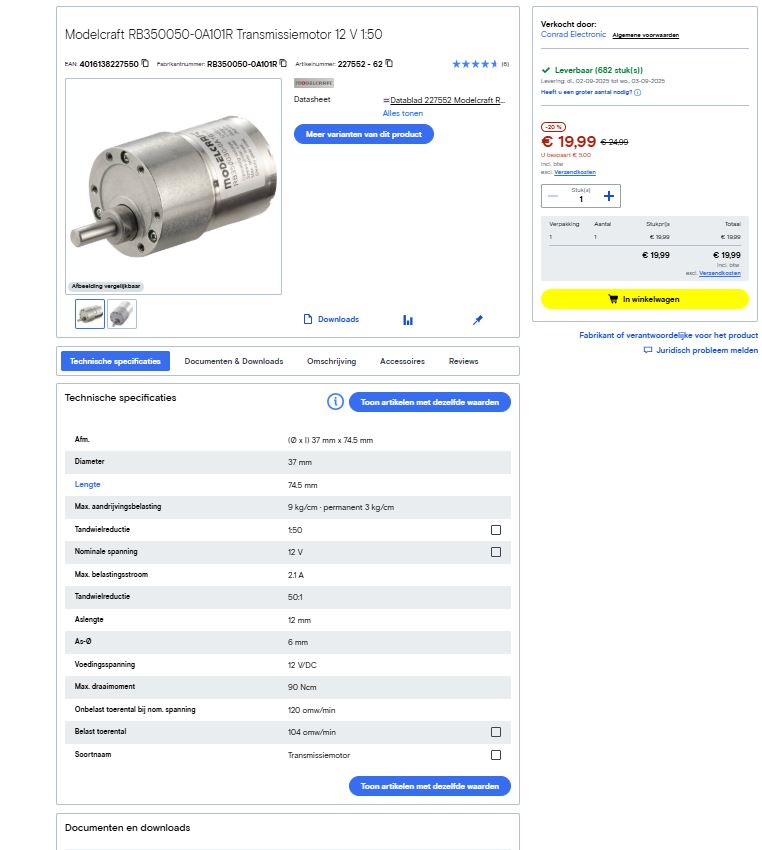Copy the Artikelnummer icon
The image size is (762, 850).
[x=389, y=63]
